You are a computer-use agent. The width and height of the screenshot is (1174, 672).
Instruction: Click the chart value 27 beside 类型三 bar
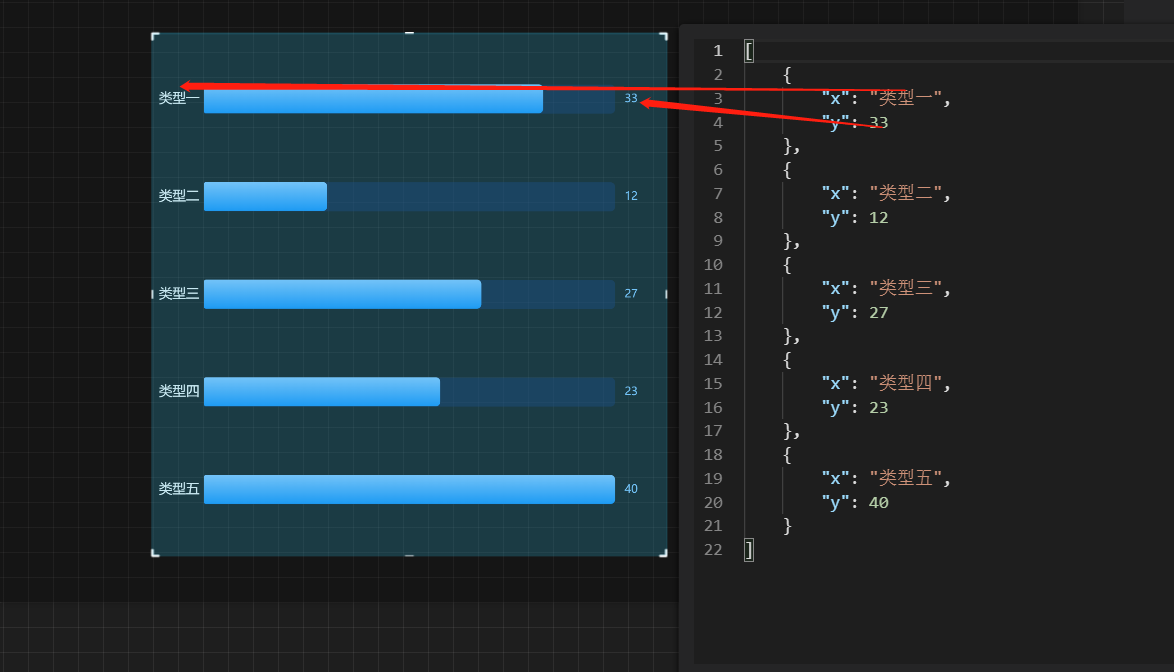(x=631, y=293)
